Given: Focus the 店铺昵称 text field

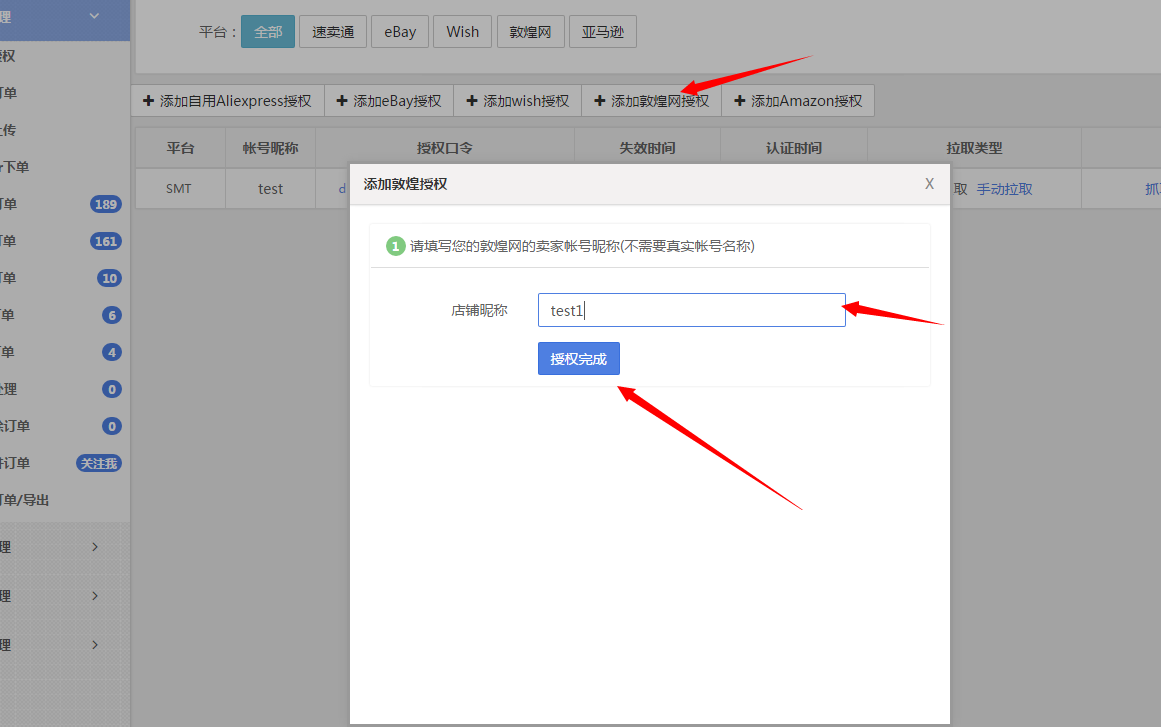Looking at the screenshot, I should pyautogui.click(x=691, y=310).
